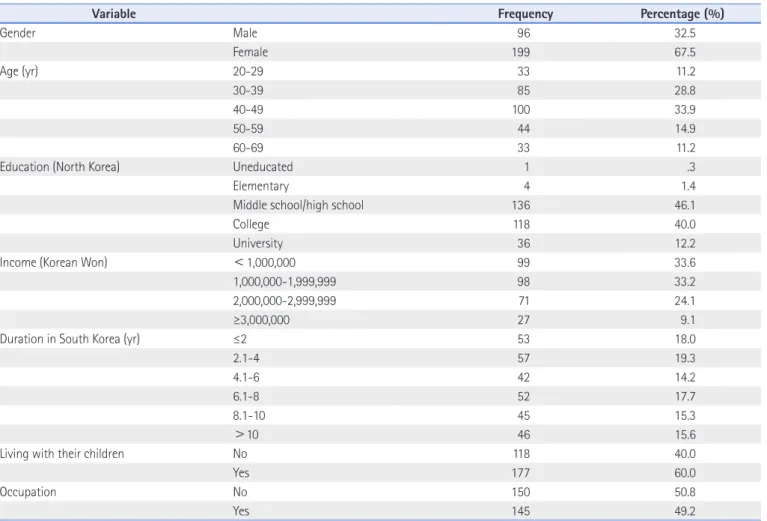Select the 'Gender' variable label
The height and width of the screenshot is (521, 767).
[x=18, y=33]
